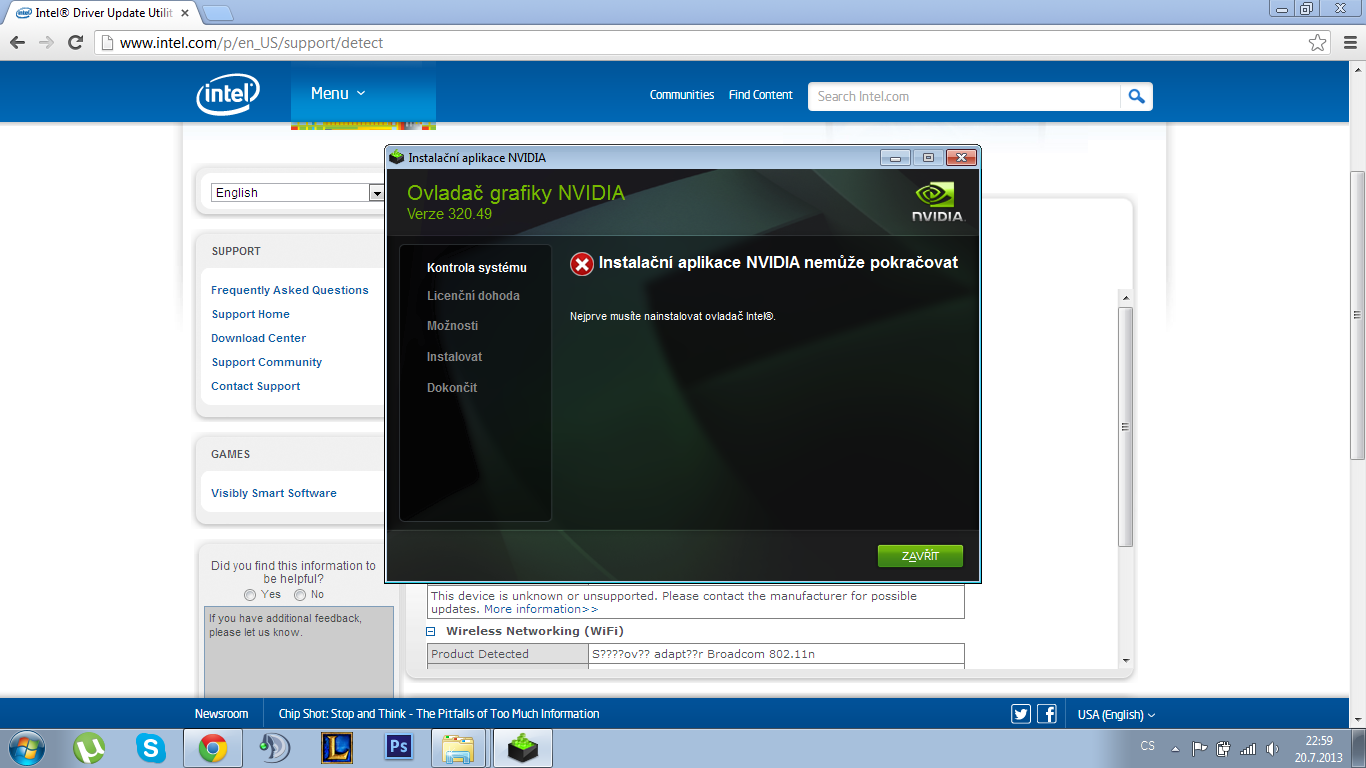Click the scrollbar thumb in the results panel
The height and width of the screenshot is (768, 1366).
pos(1126,427)
